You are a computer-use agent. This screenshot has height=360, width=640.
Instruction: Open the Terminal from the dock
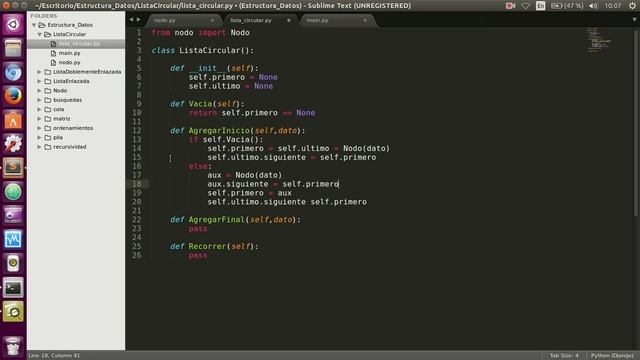coord(13,288)
